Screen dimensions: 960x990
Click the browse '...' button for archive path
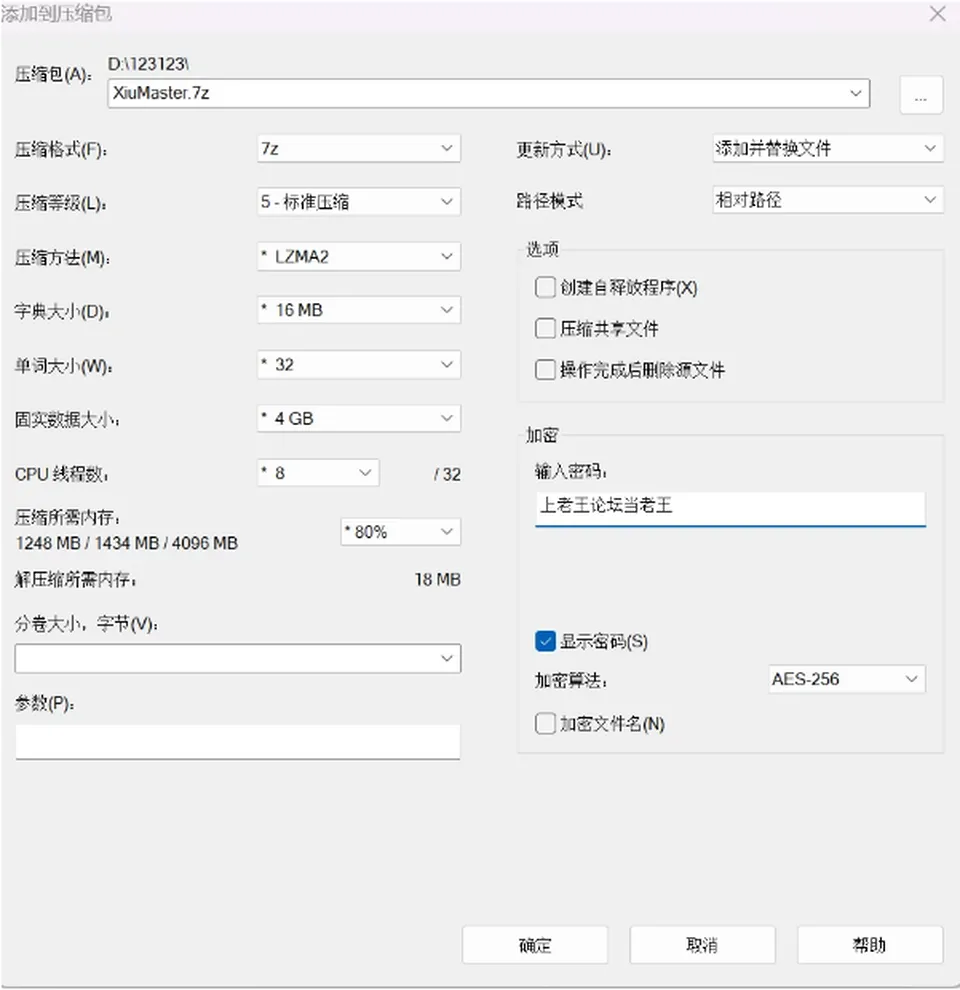pos(921,95)
